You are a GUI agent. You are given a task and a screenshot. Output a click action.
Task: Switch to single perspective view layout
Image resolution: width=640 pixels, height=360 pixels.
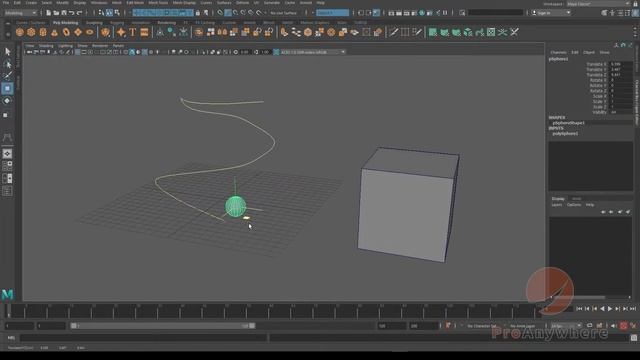(7, 153)
